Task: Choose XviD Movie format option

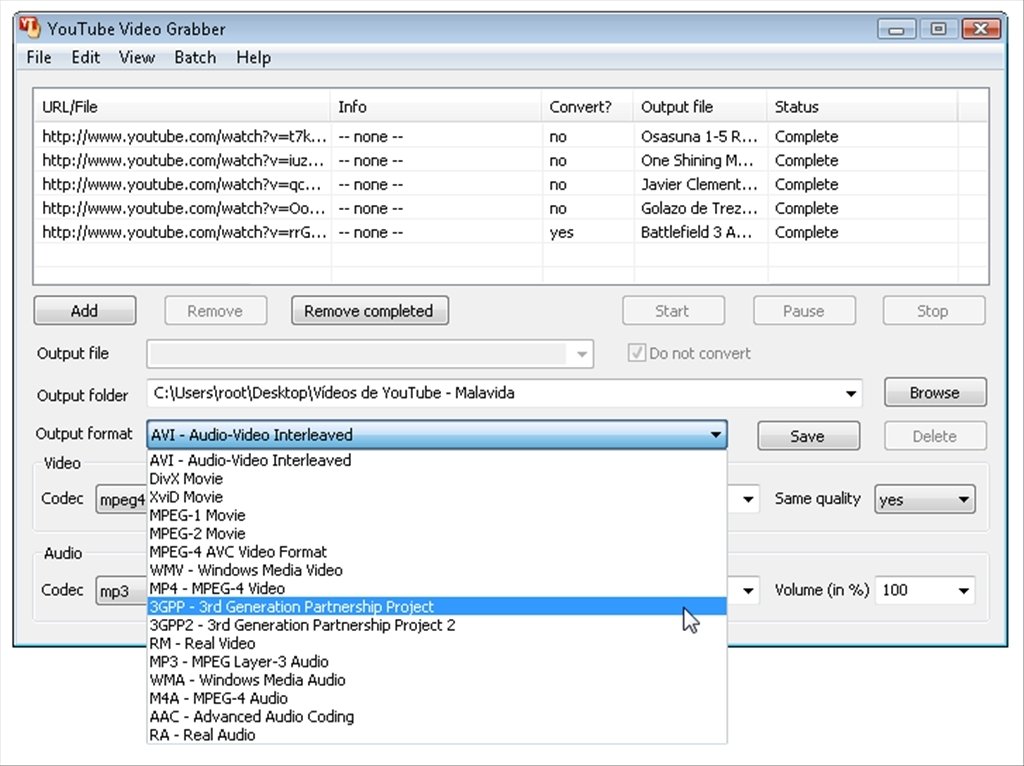Action: tap(437, 497)
